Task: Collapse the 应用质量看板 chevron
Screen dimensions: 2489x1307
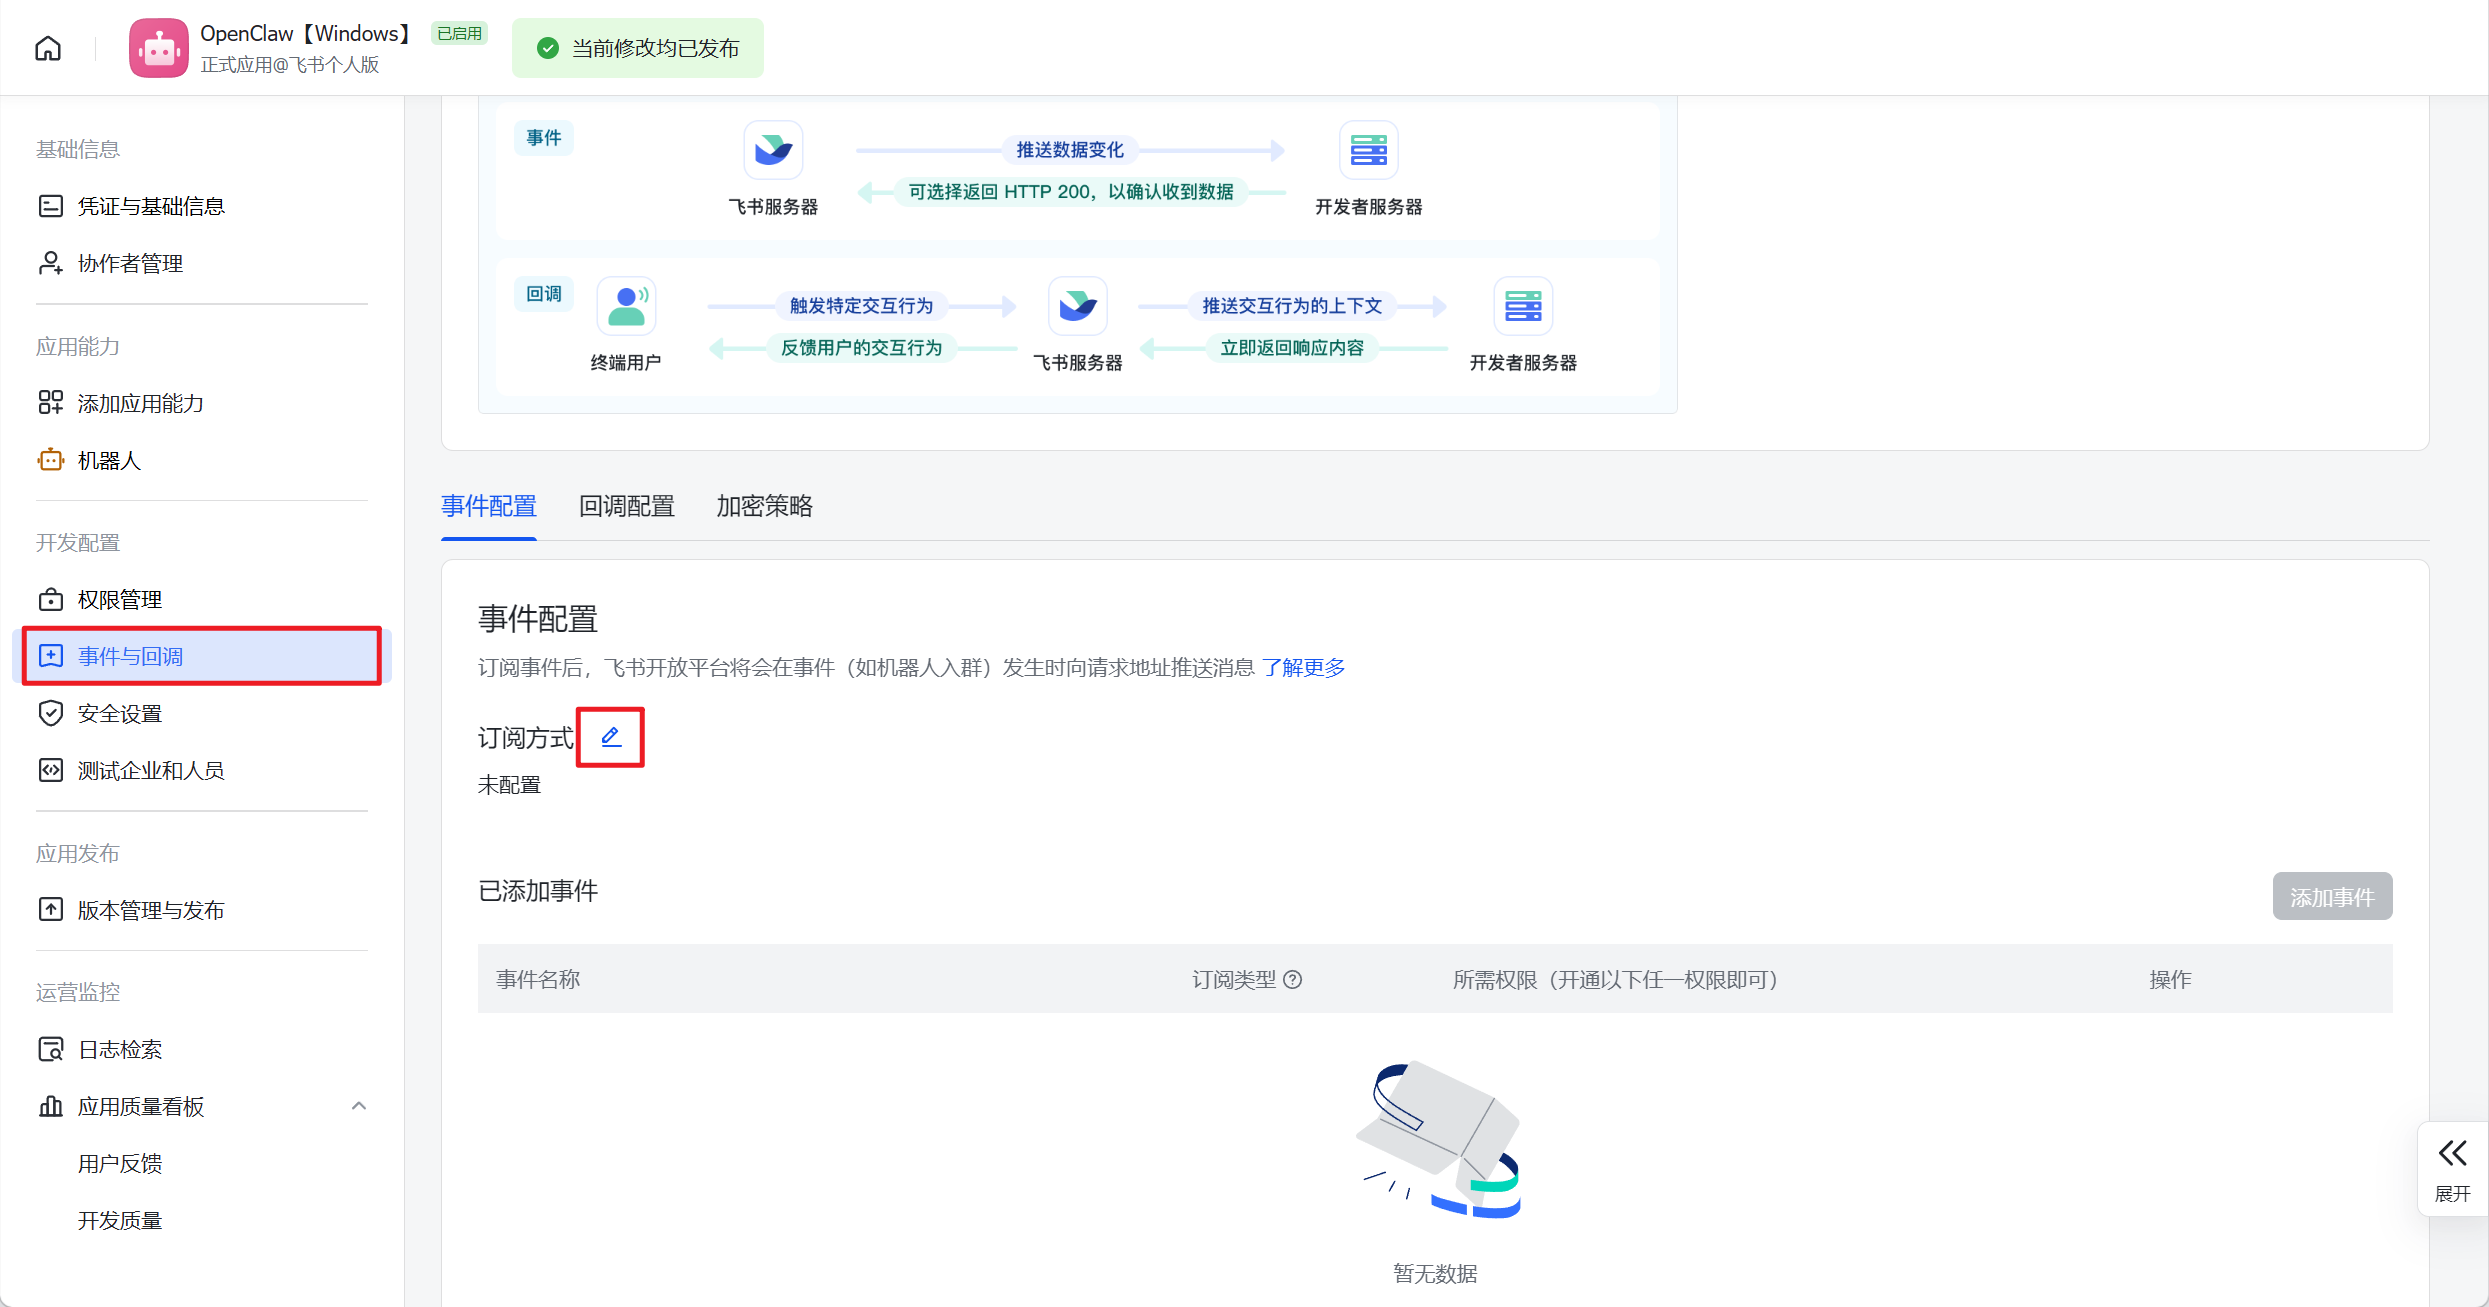Action: tap(359, 1106)
